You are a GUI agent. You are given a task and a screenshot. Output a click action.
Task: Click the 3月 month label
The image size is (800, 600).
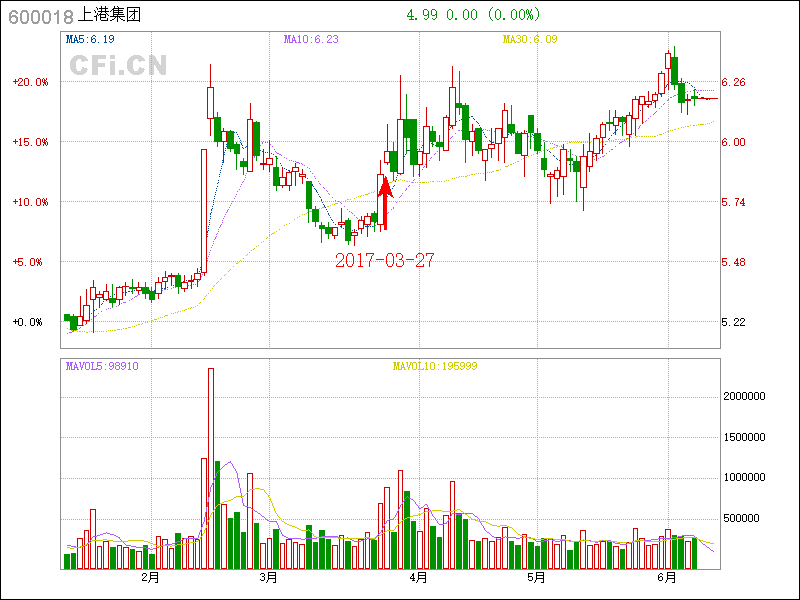(x=268, y=578)
